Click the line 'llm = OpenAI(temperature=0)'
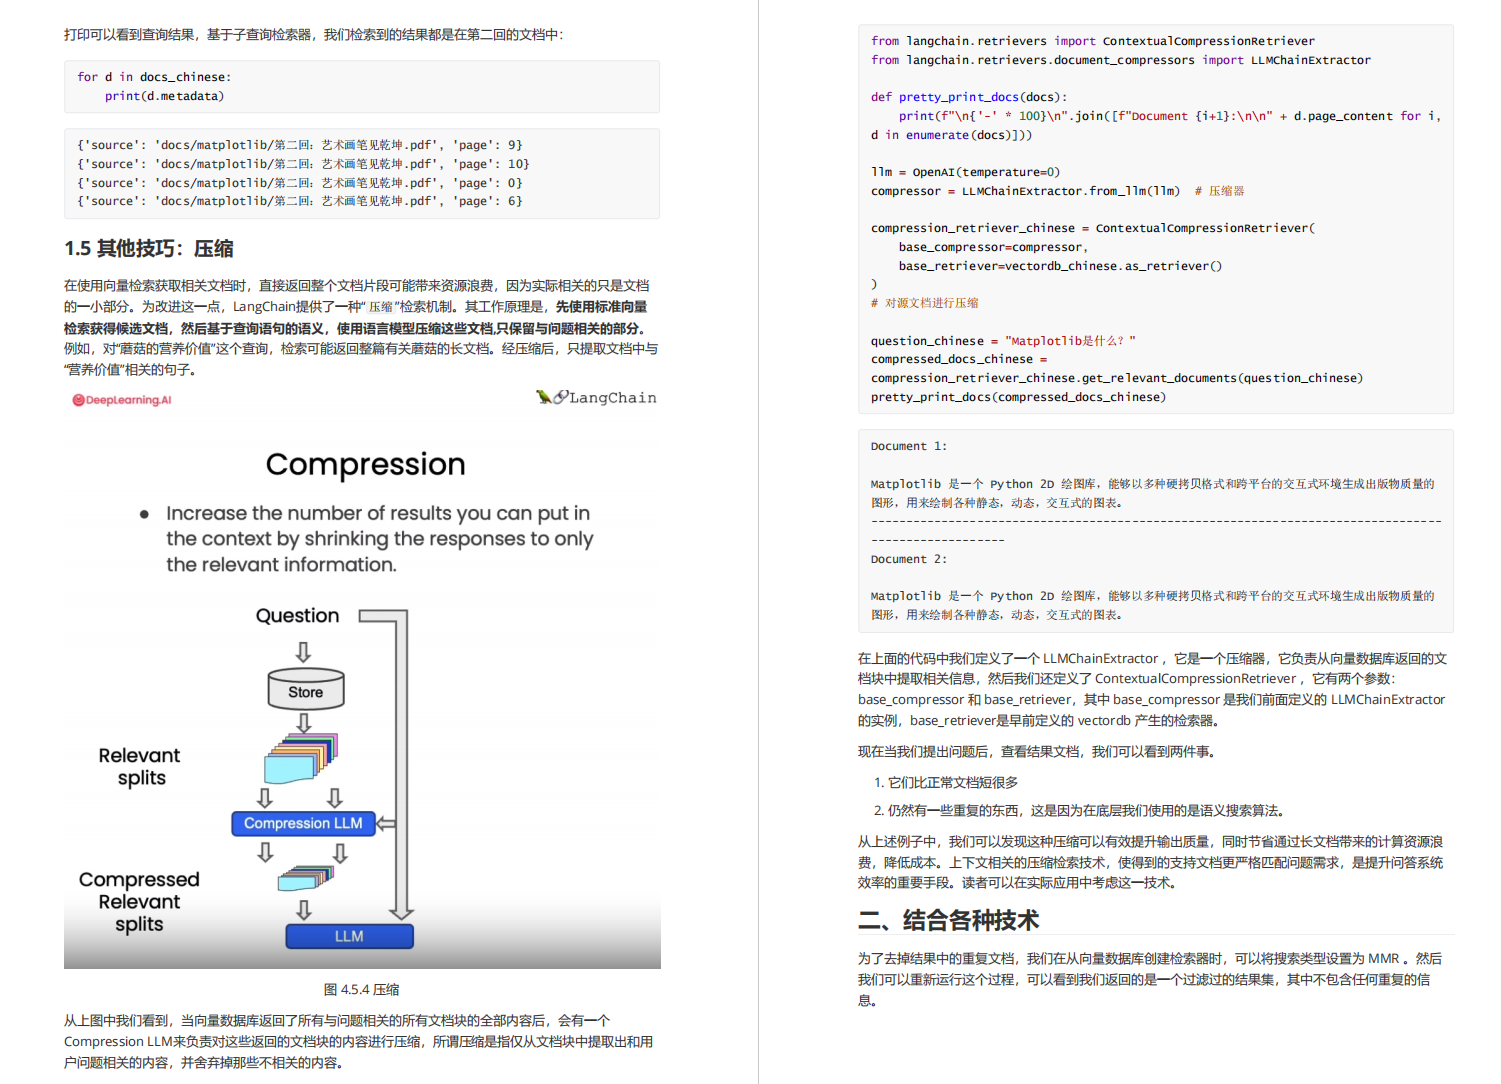Screen dimensions: 1501x1084 click(965, 172)
